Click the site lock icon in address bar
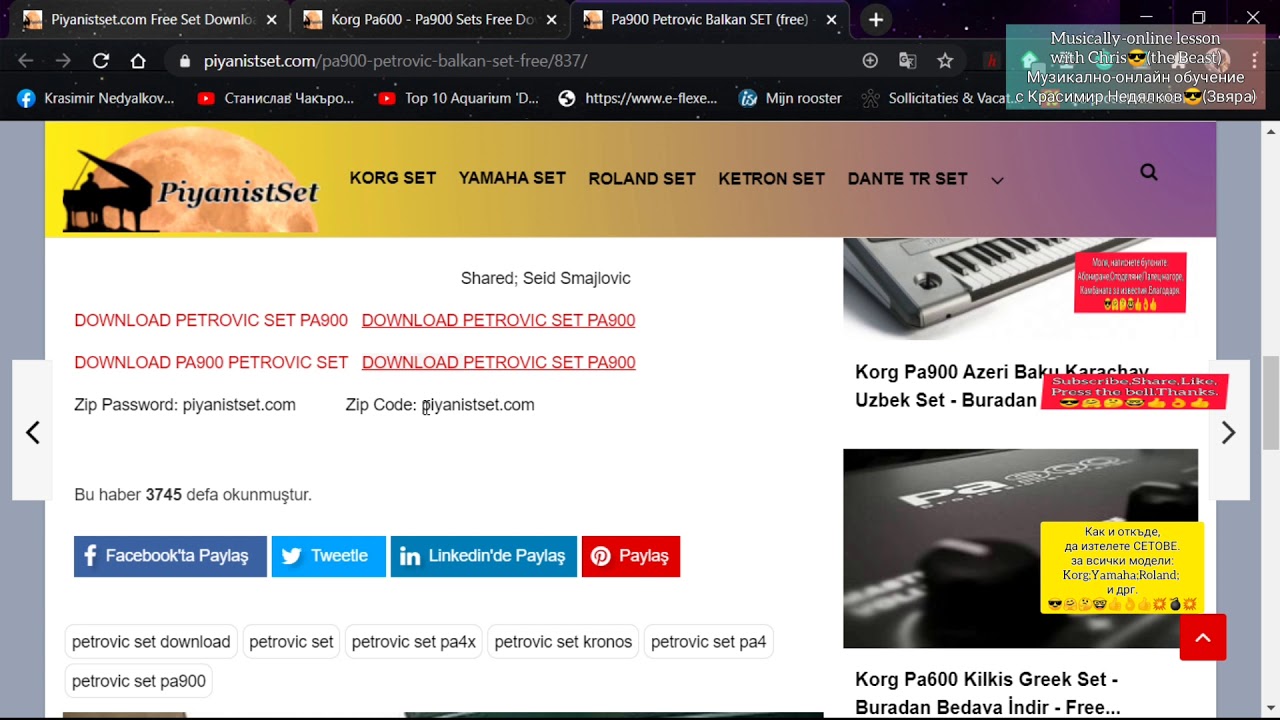The height and width of the screenshot is (720, 1280). coord(184,61)
